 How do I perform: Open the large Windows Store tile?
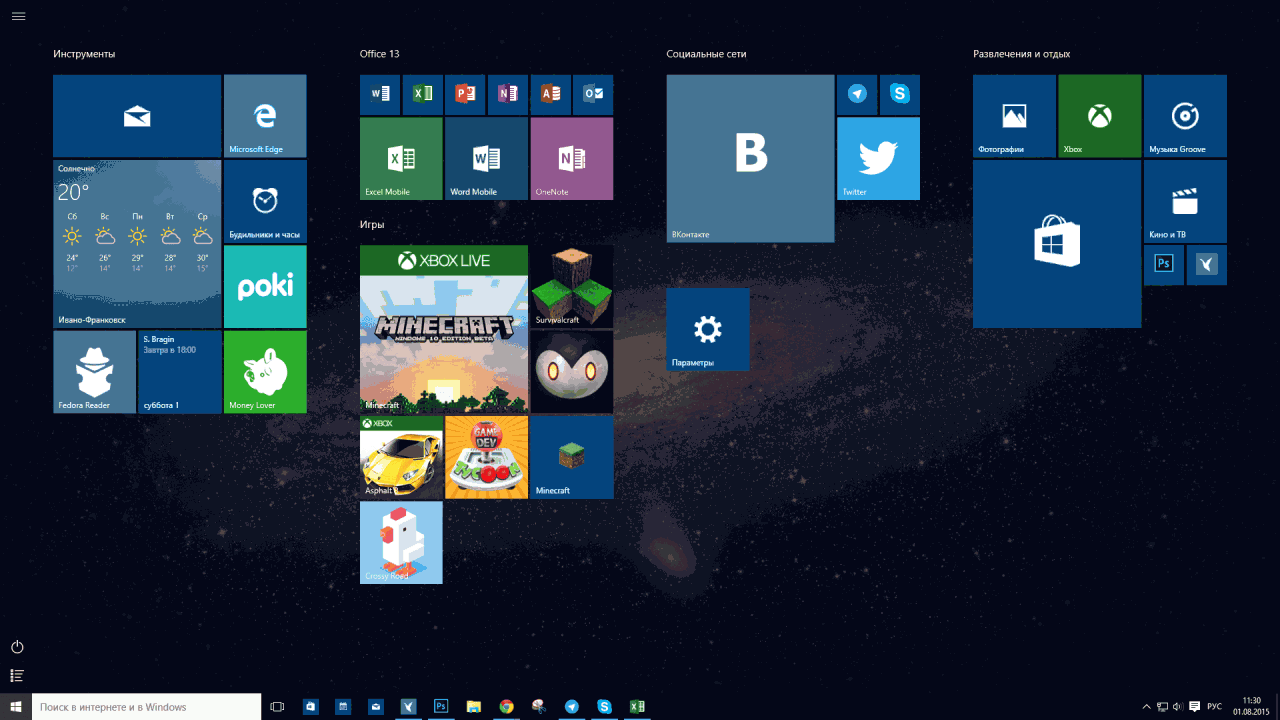[1057, 244]
